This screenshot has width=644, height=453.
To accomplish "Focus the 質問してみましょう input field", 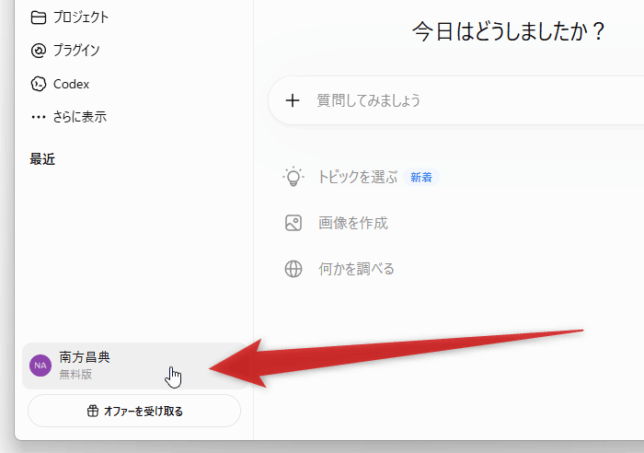I will (x=456, y=100).
